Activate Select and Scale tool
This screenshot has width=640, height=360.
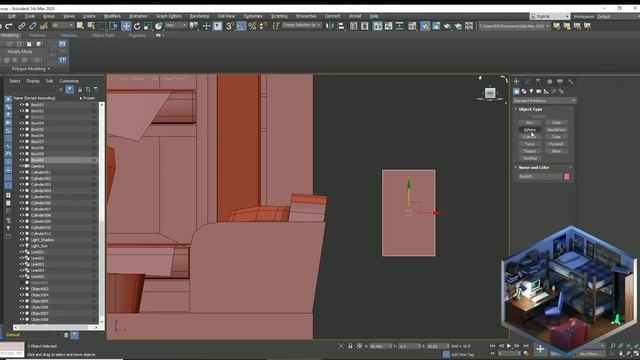coord(147,26)
